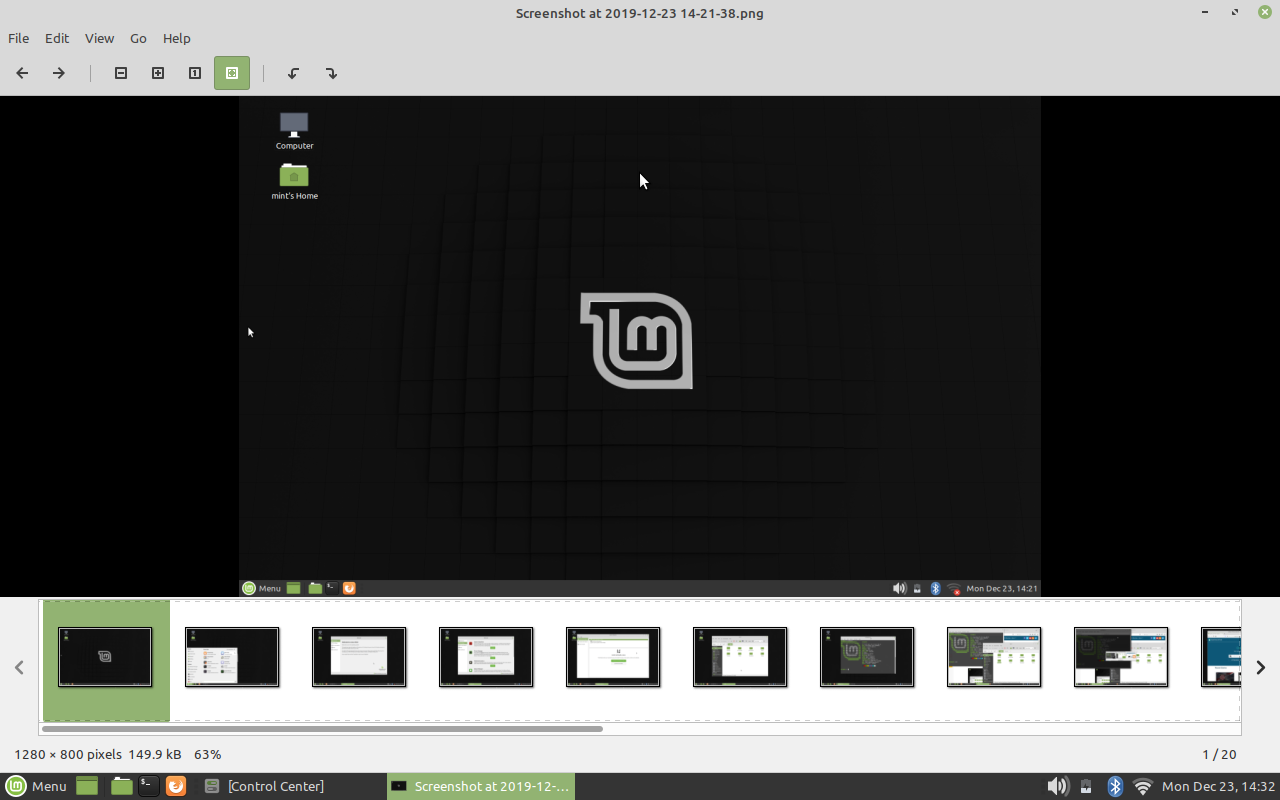Toggle best-fit zoom mode
1280x800 pixels.
tap(231, 73)
